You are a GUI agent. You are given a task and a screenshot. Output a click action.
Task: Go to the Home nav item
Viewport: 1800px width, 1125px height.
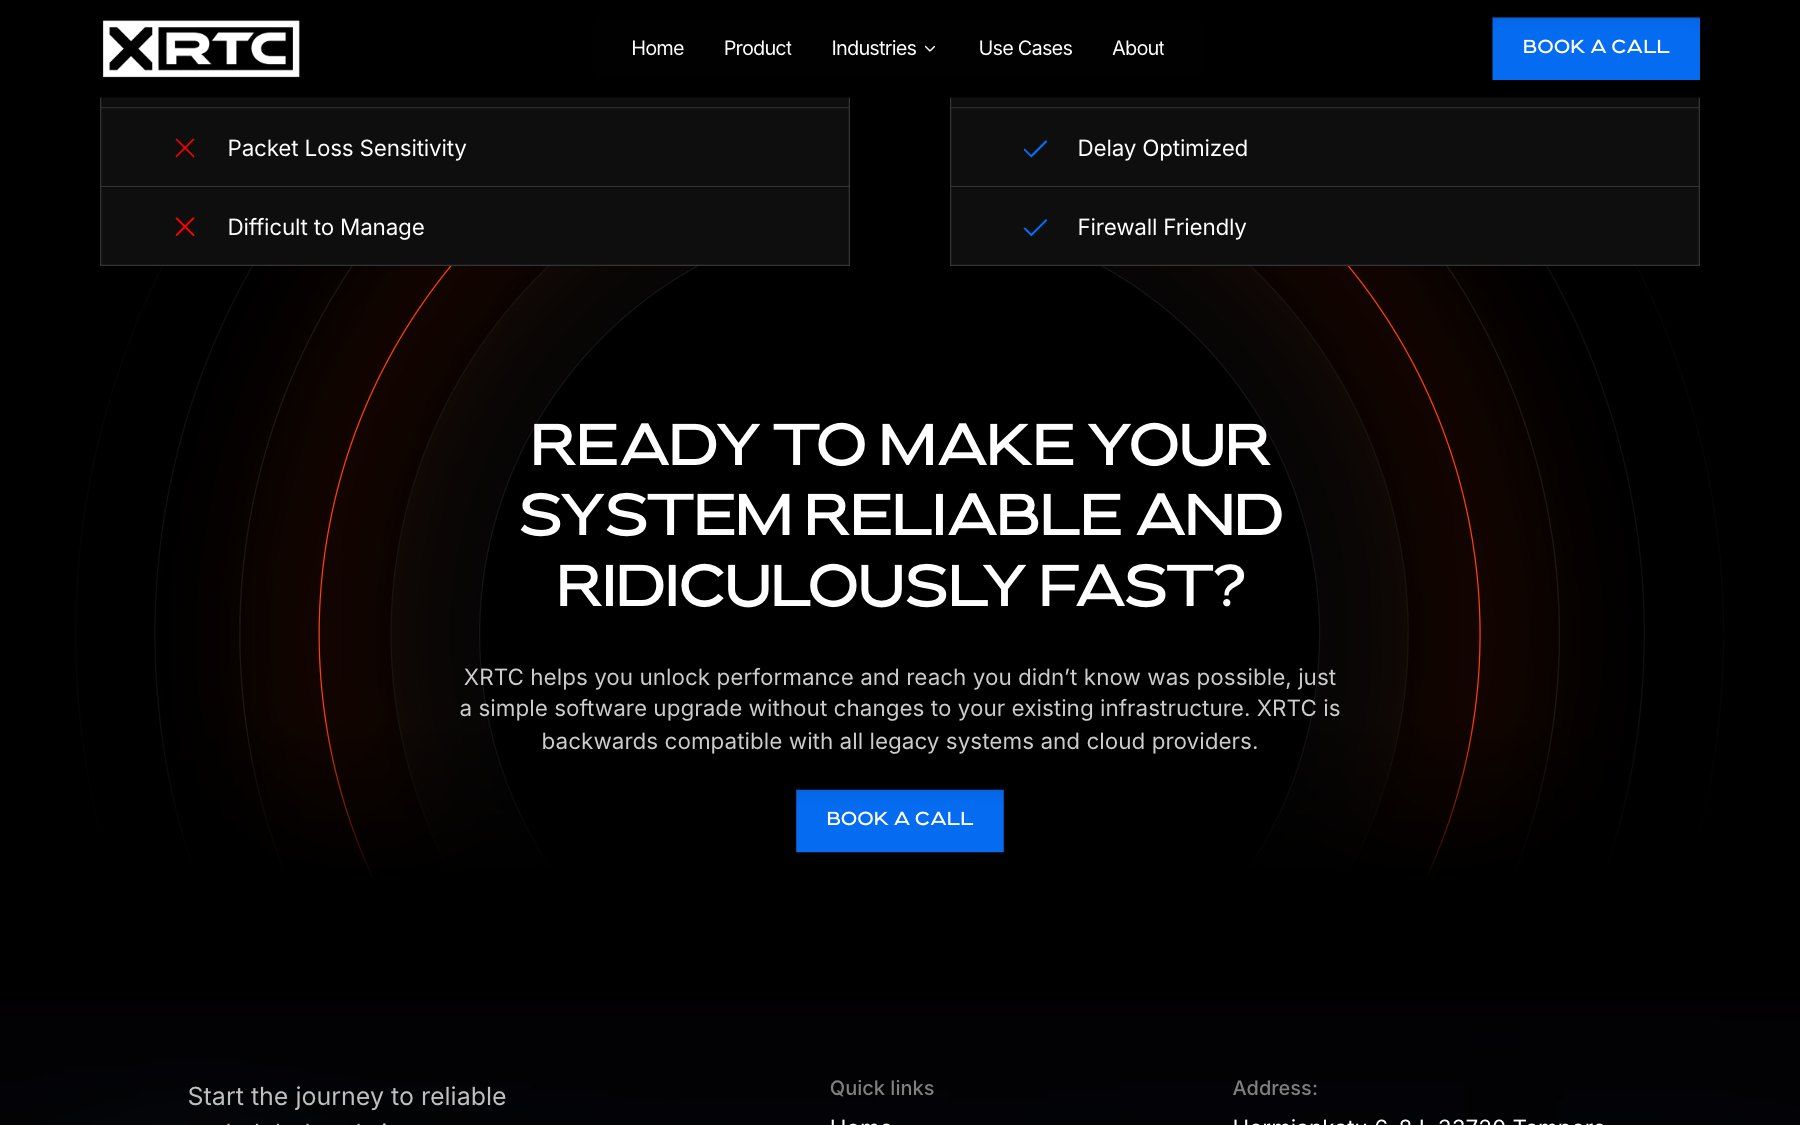click(657, 48)
